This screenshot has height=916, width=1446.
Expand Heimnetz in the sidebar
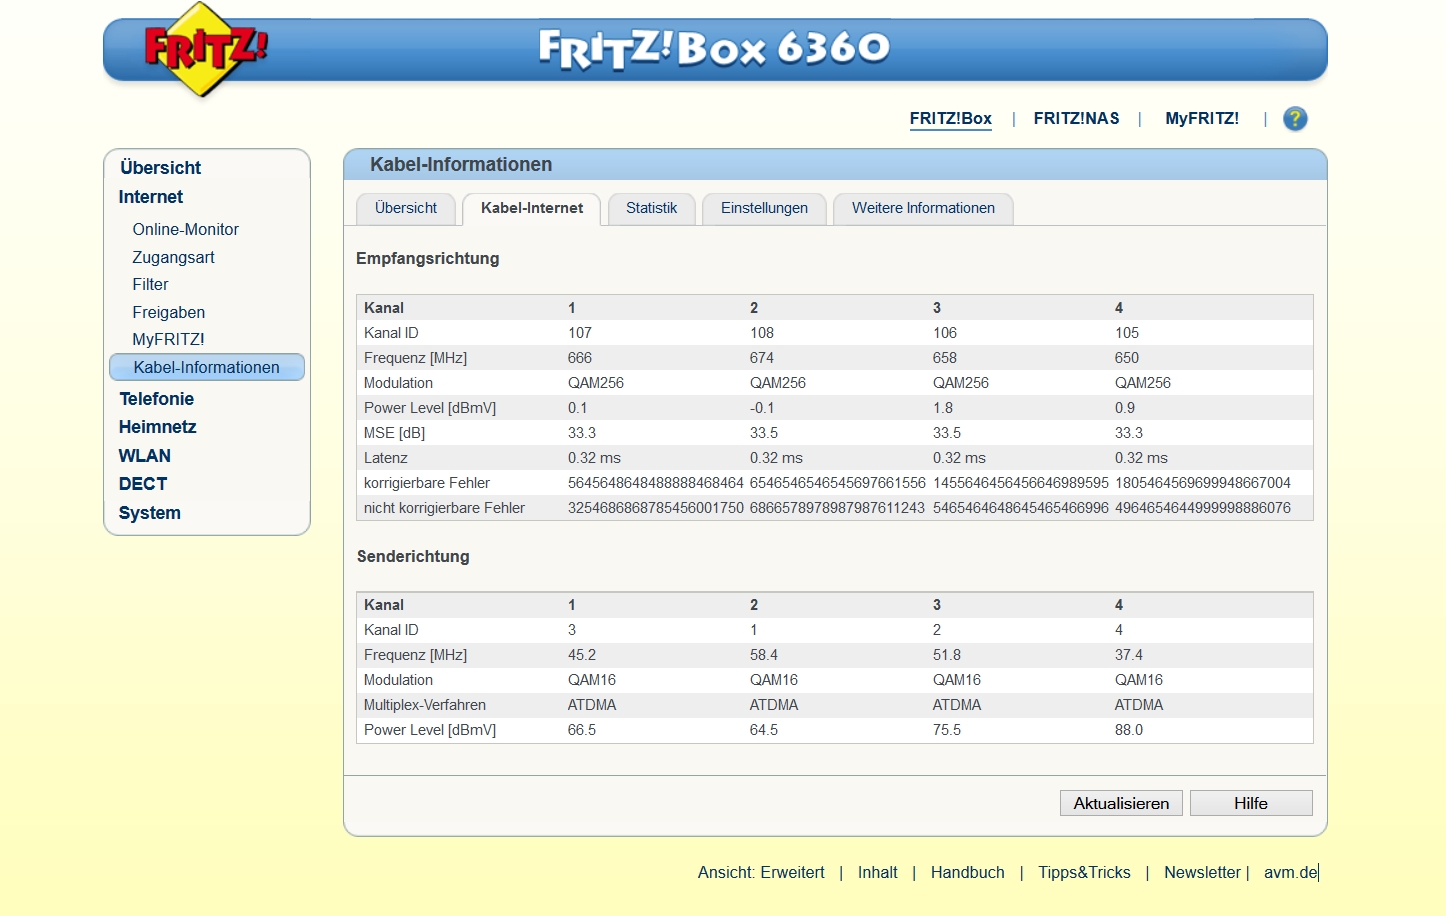[x=157, y=427]
